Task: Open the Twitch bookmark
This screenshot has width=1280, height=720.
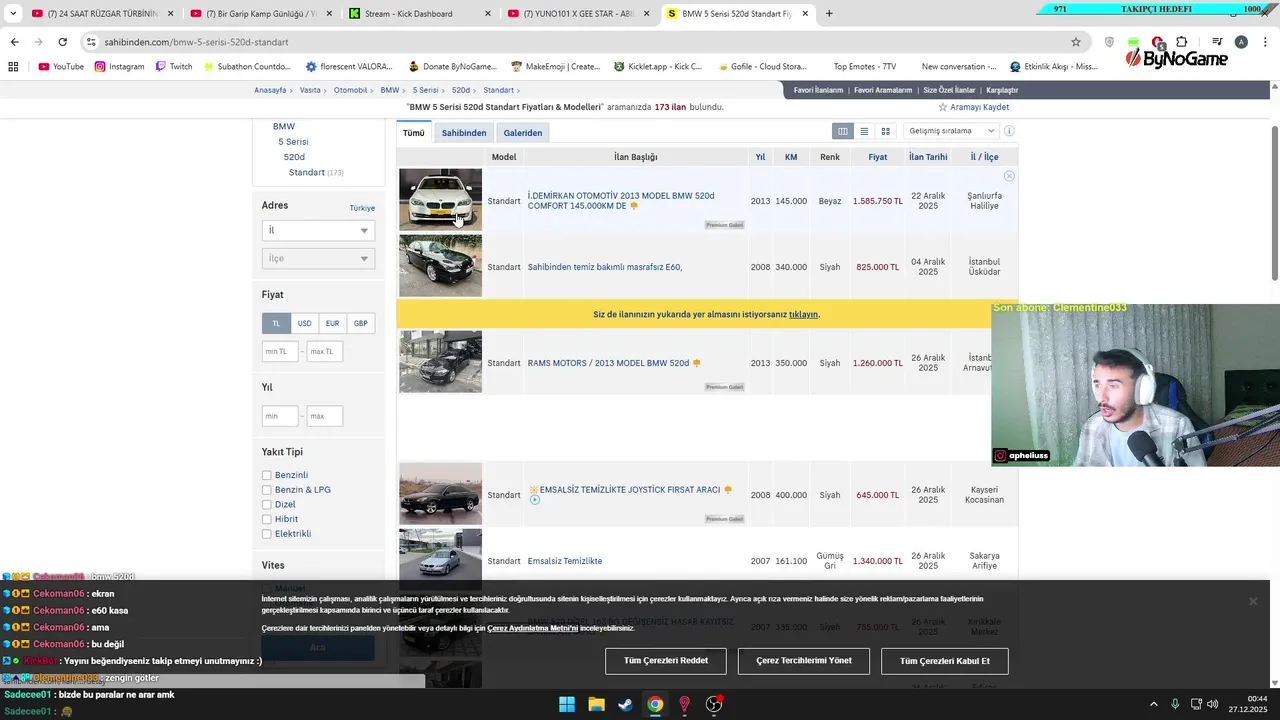Action: pyautogui.click(x=174, y=66)
